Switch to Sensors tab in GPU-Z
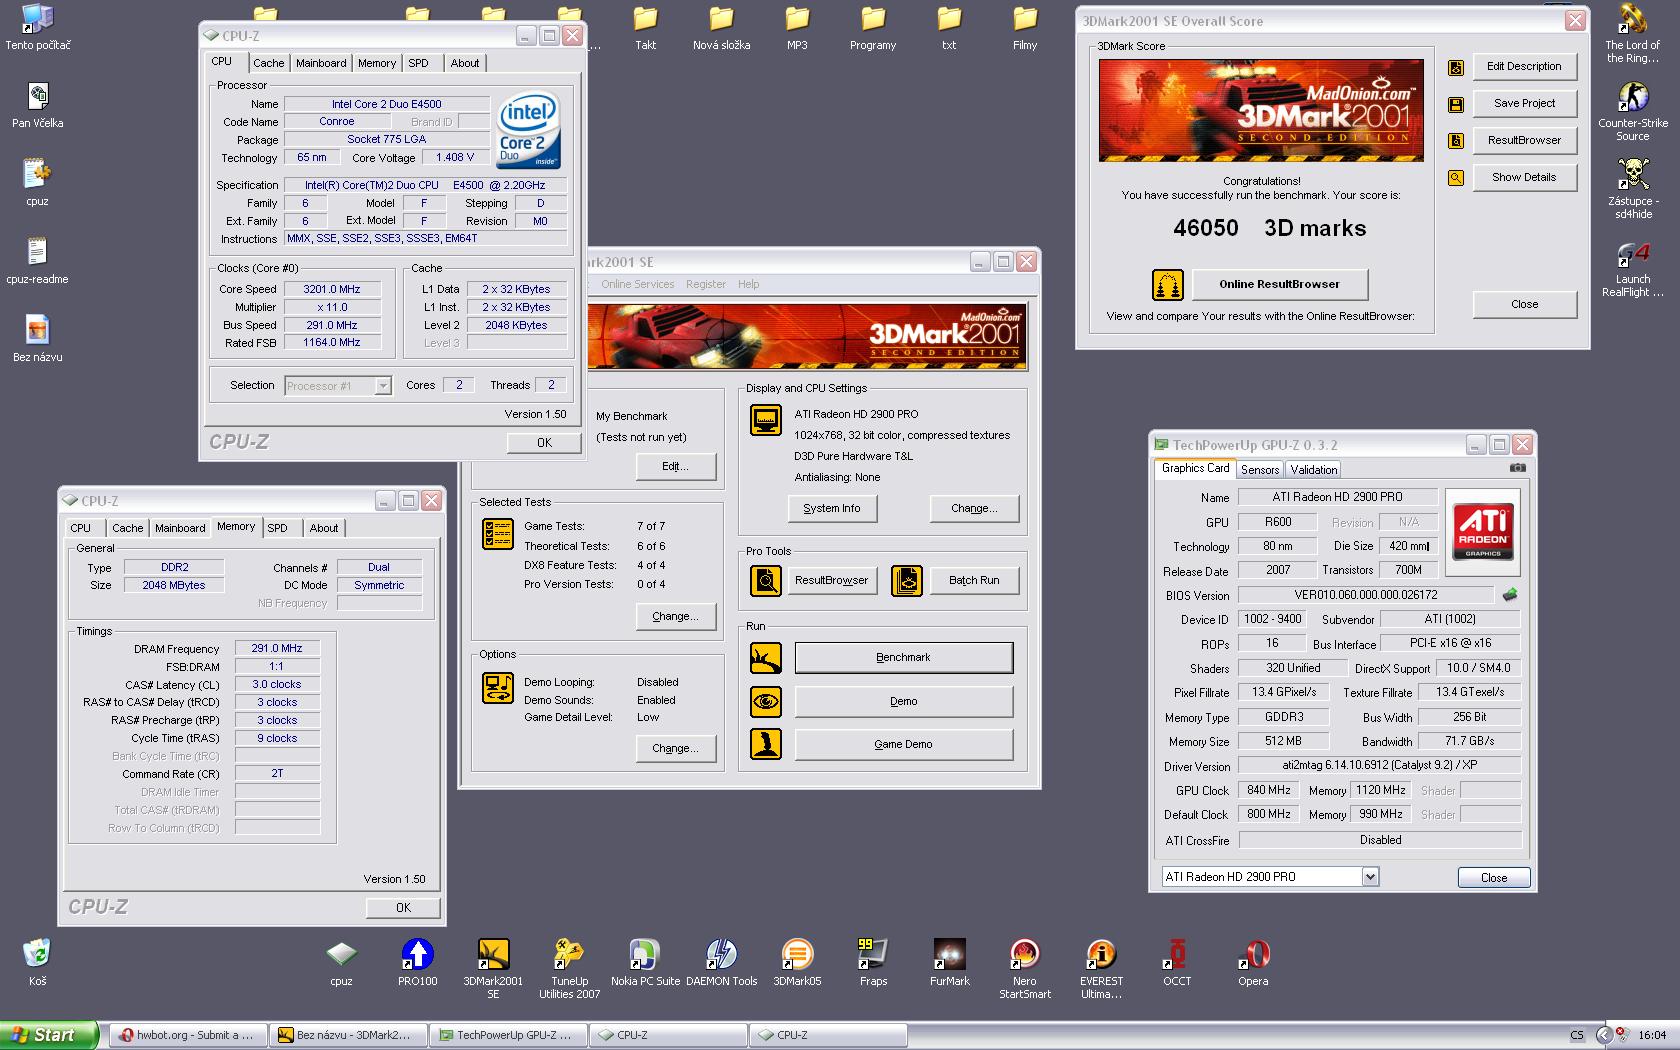The width and height of the screenshot is (1680, 1050). [x=1260, y=470]
